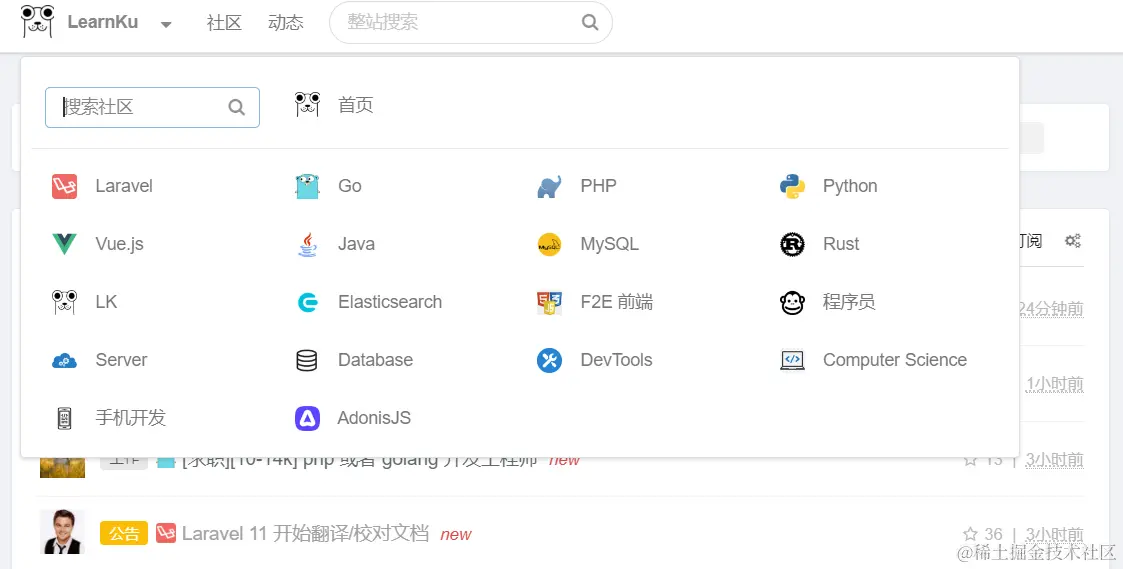The image size is (1123, 569).
Task: Click the Server cloud icon
Action: pyautogui.click(x=64, y=360)
